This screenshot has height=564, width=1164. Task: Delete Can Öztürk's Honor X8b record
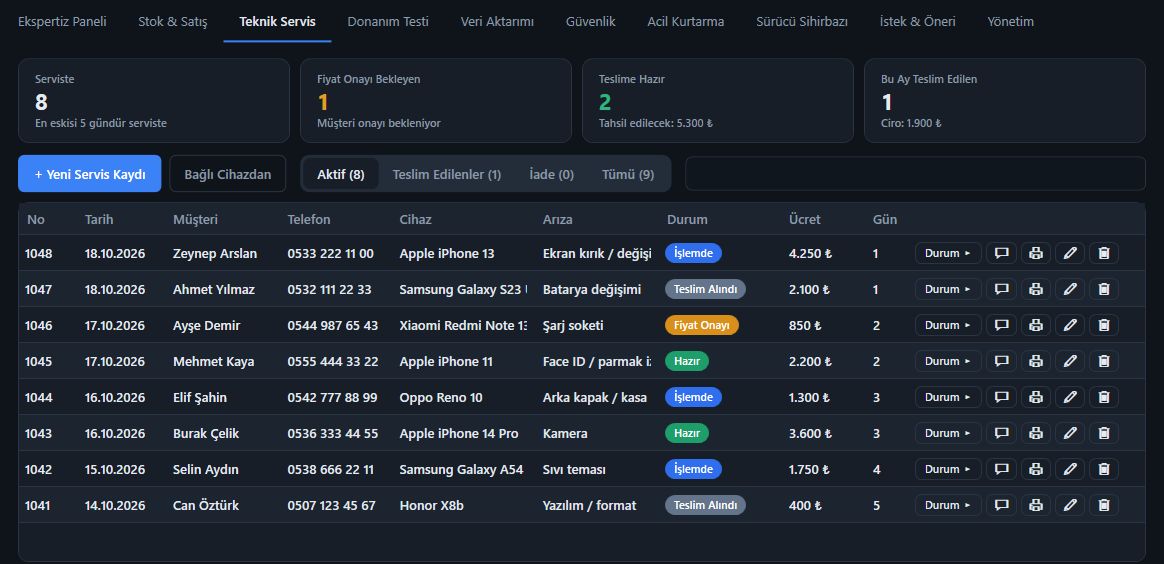coord(1104,505)
